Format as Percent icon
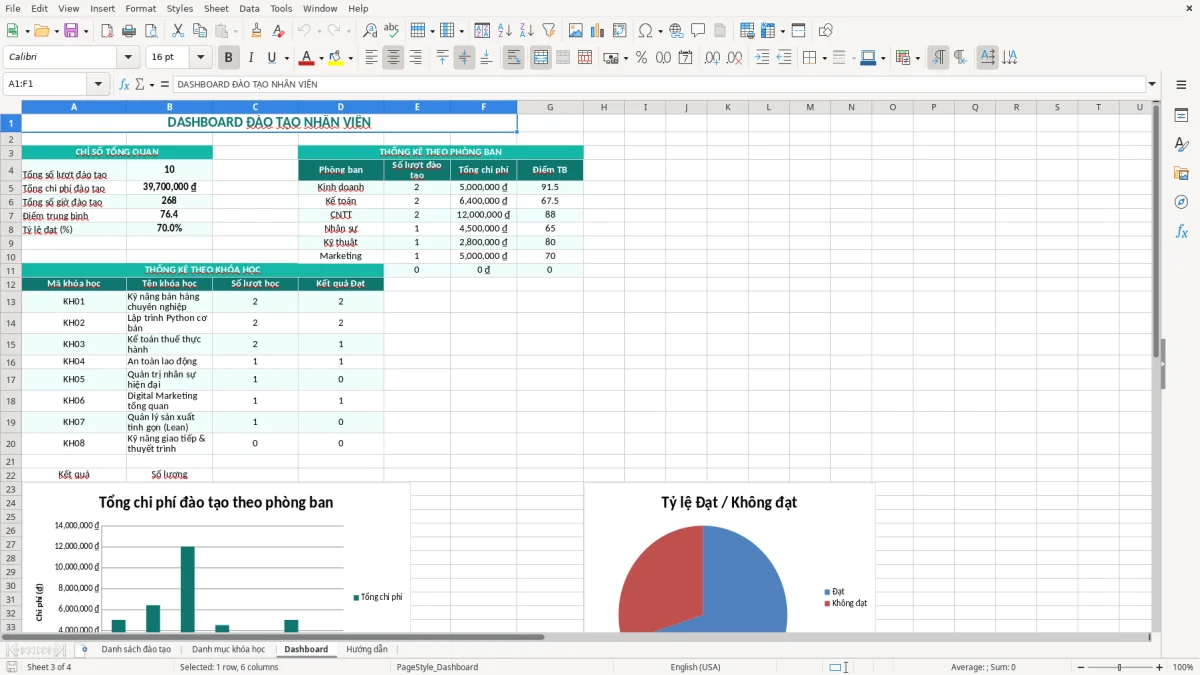The width and height of the screenshot is (1200, 675). pyautogui.click(x=641, y=58)
